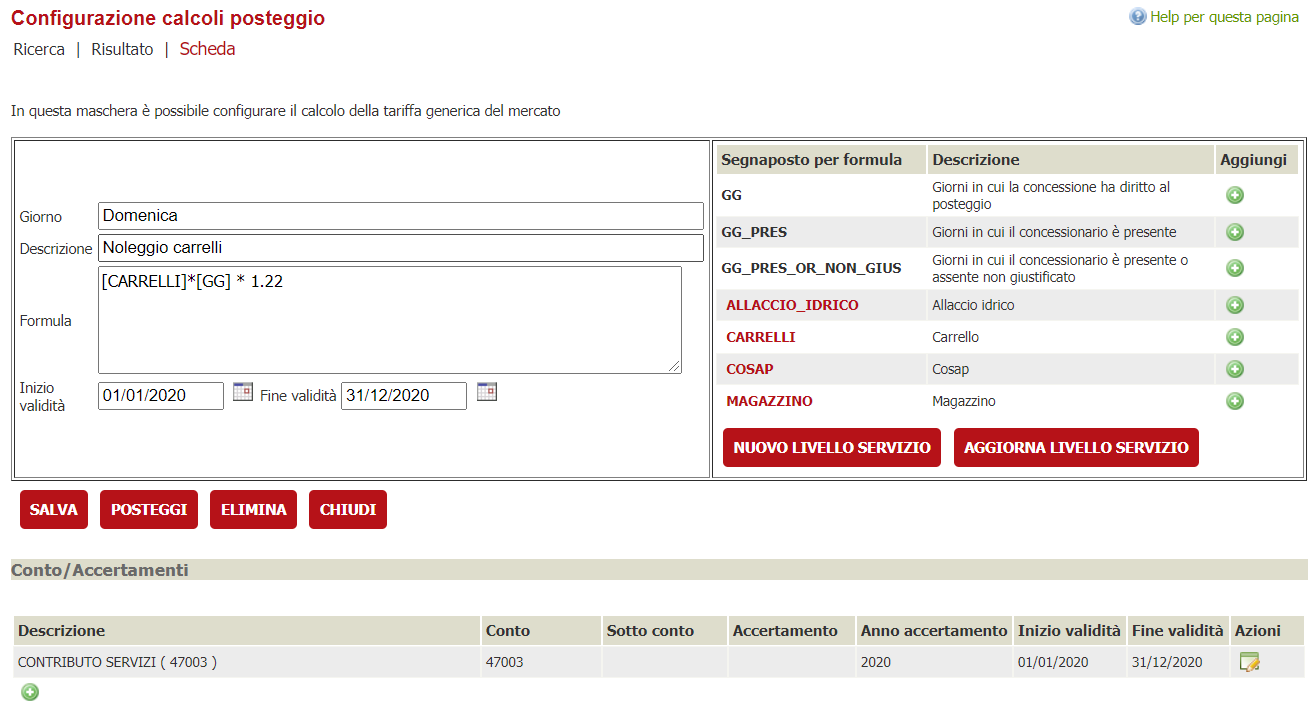
Task: Add the COSAP placeholder
Action: 1234,369
